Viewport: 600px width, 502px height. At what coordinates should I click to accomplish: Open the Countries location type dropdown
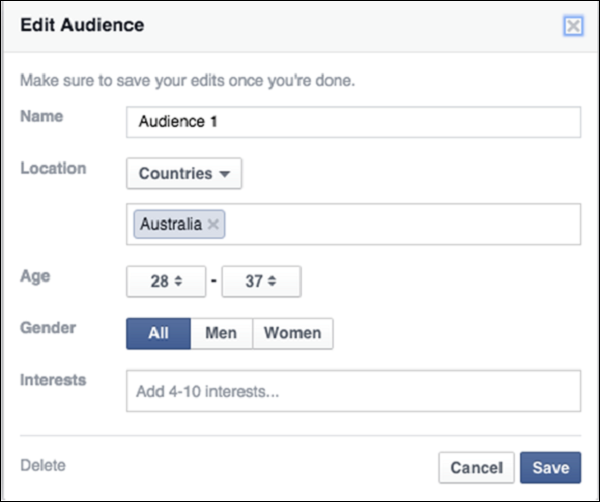(x=184, y=173)
